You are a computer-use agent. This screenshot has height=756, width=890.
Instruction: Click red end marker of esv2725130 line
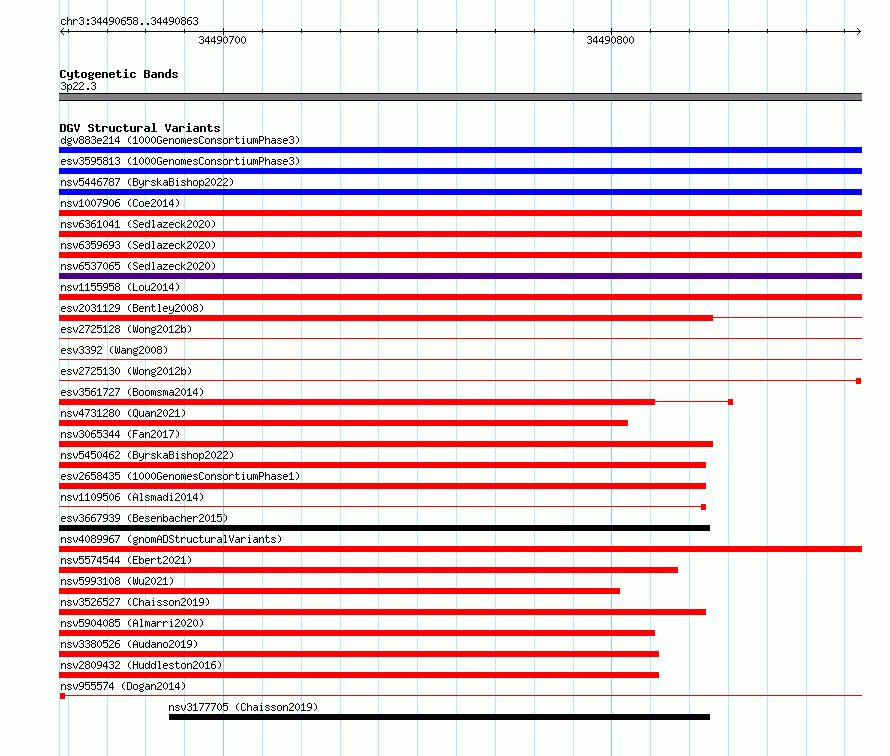pos(859,381)
